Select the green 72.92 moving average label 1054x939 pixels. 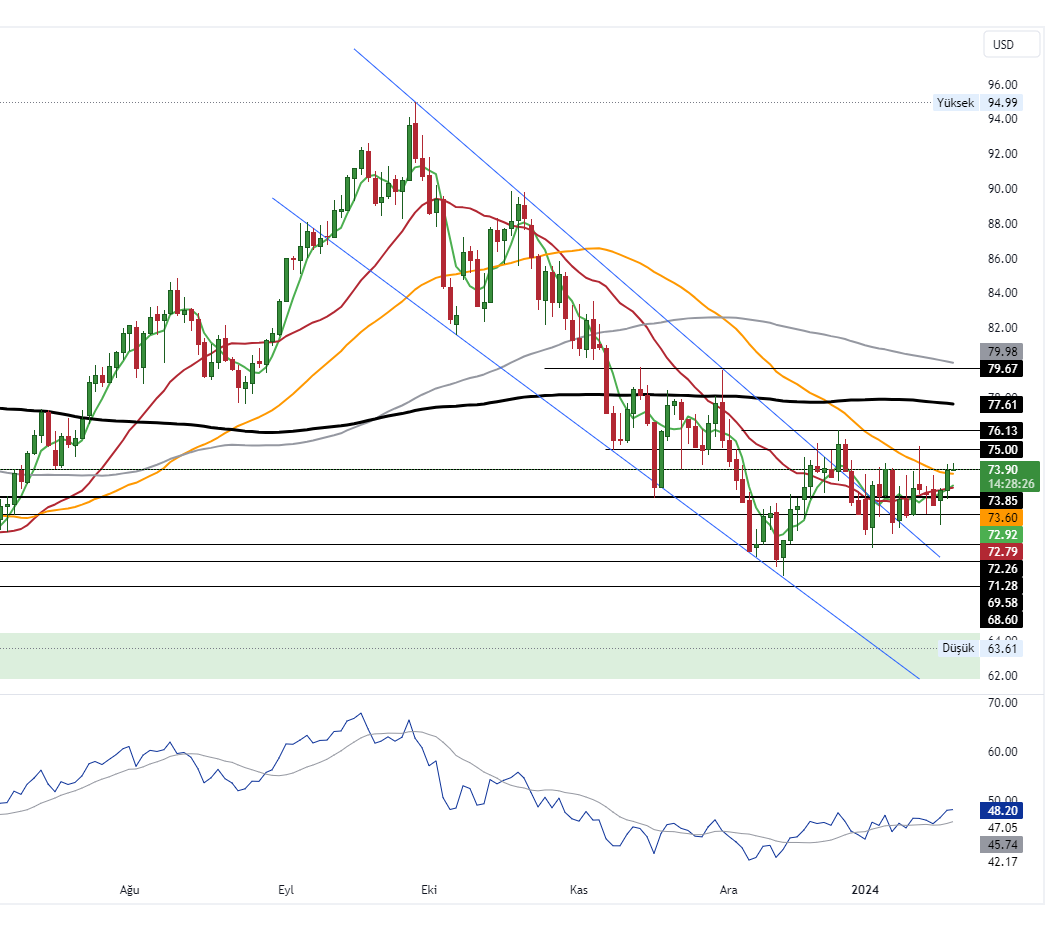click(x=1003, y=535)
